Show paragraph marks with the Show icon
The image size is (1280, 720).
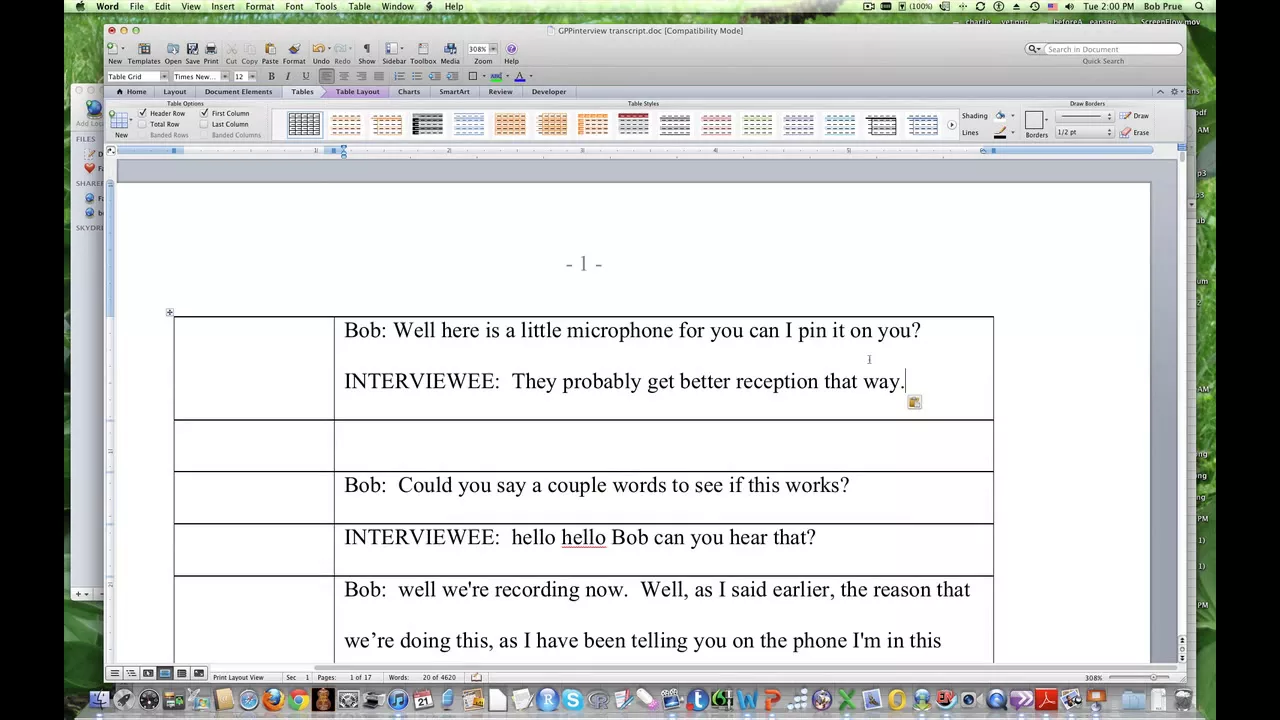[x=366, y=49]
